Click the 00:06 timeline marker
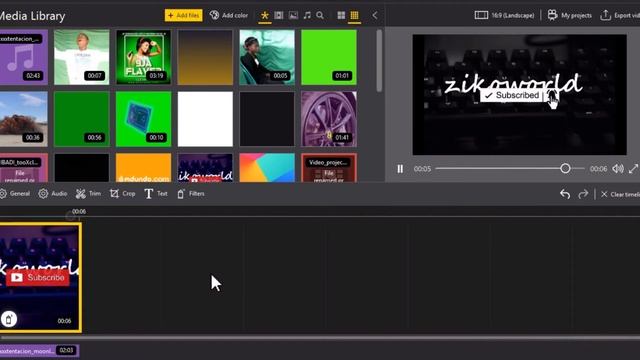Image resolution: width=640 pixels, height=360 pixels. pos(79,211)
